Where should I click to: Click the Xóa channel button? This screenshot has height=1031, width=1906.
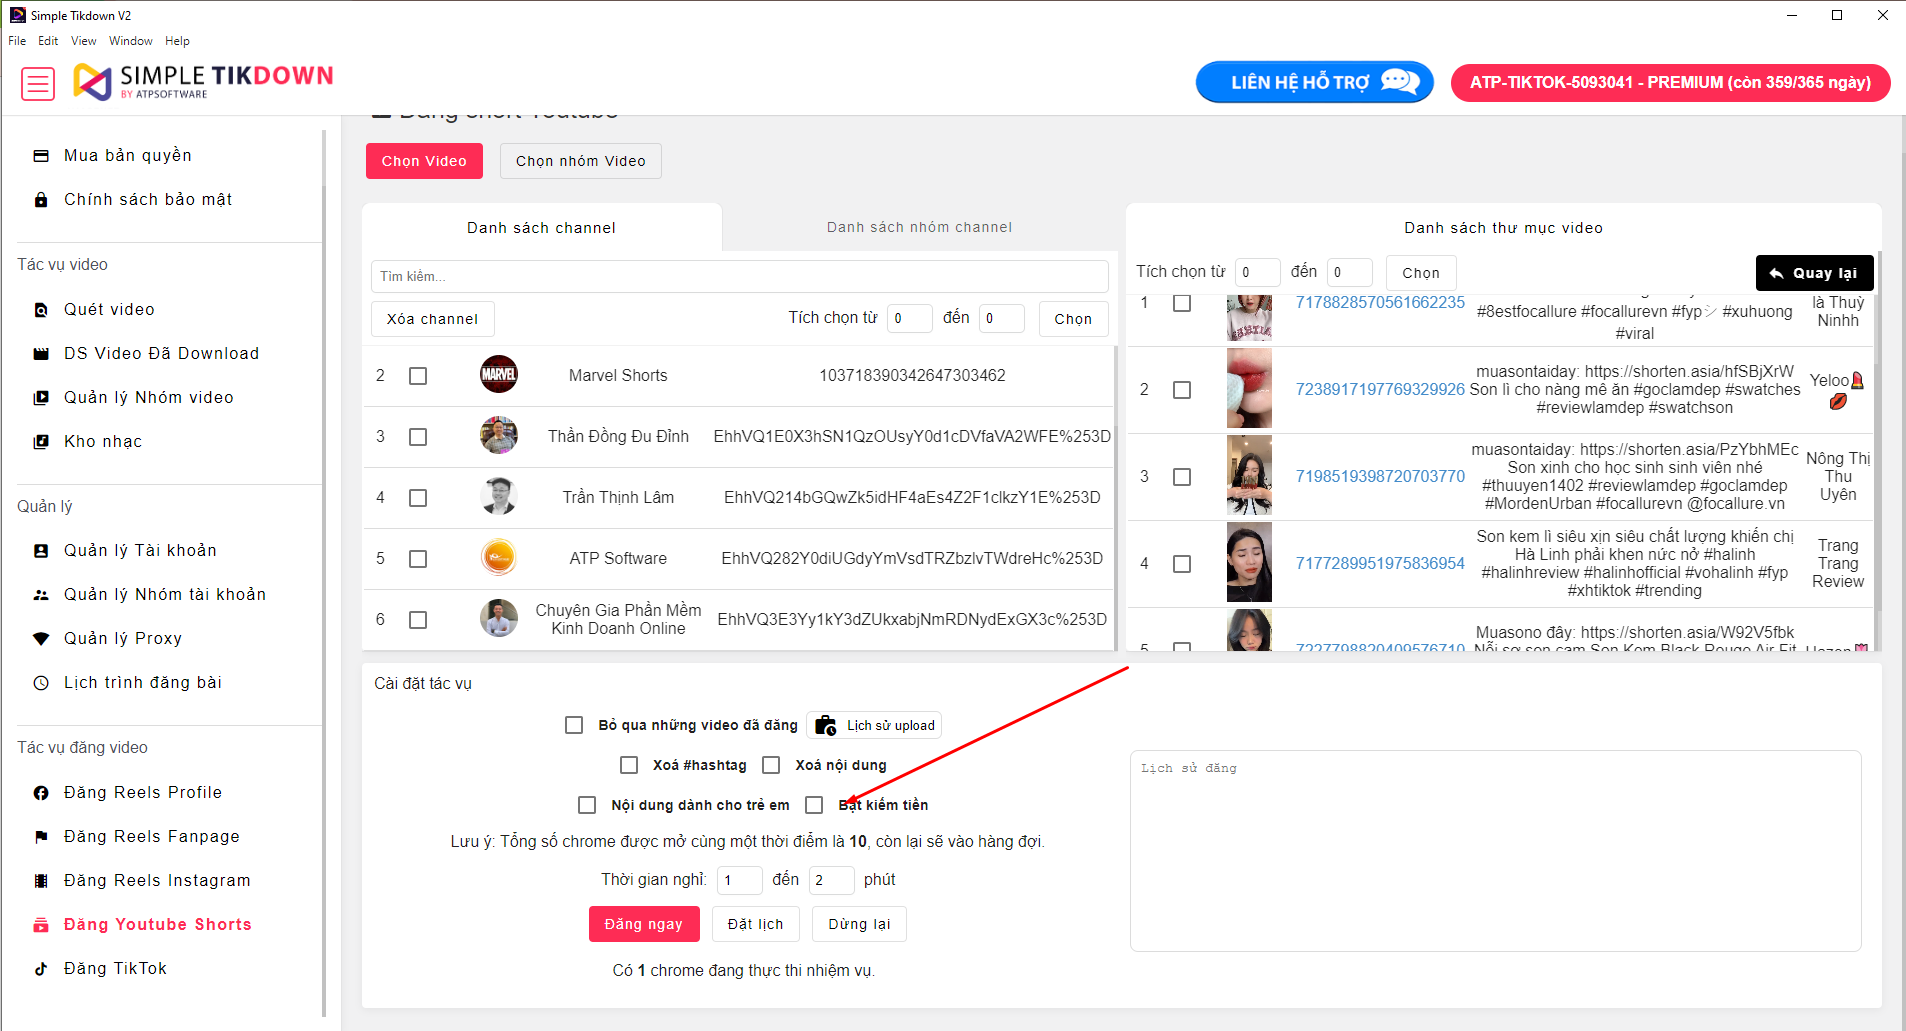click(x=432, y=319)
